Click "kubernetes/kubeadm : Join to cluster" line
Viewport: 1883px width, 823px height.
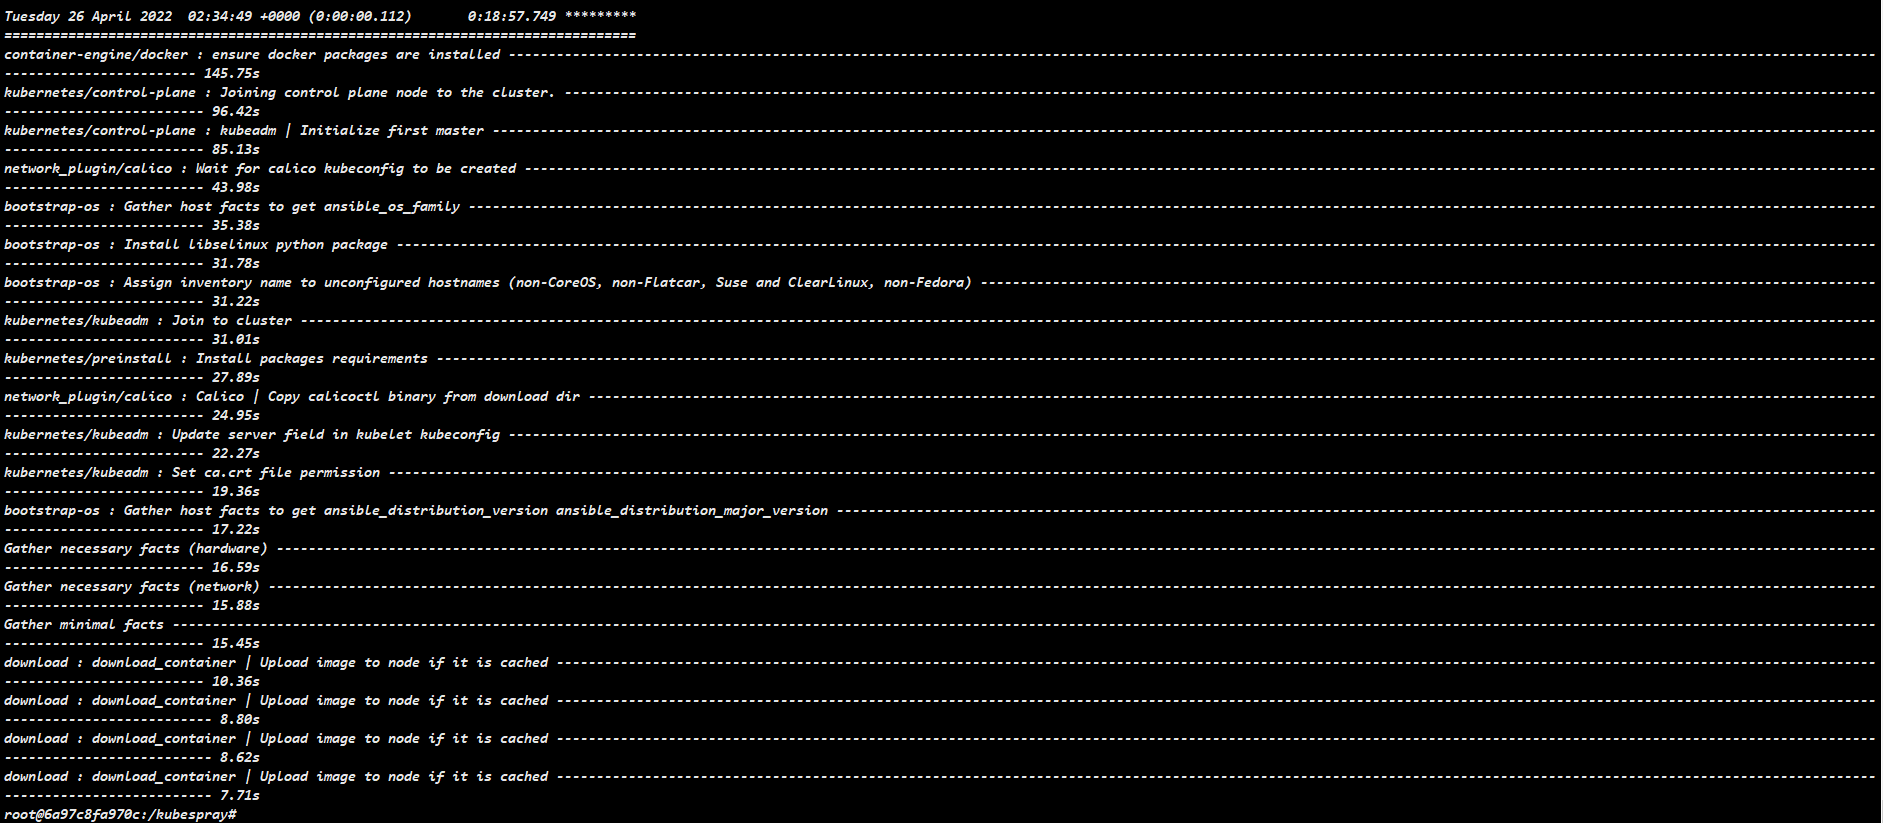tap(148, 320)
